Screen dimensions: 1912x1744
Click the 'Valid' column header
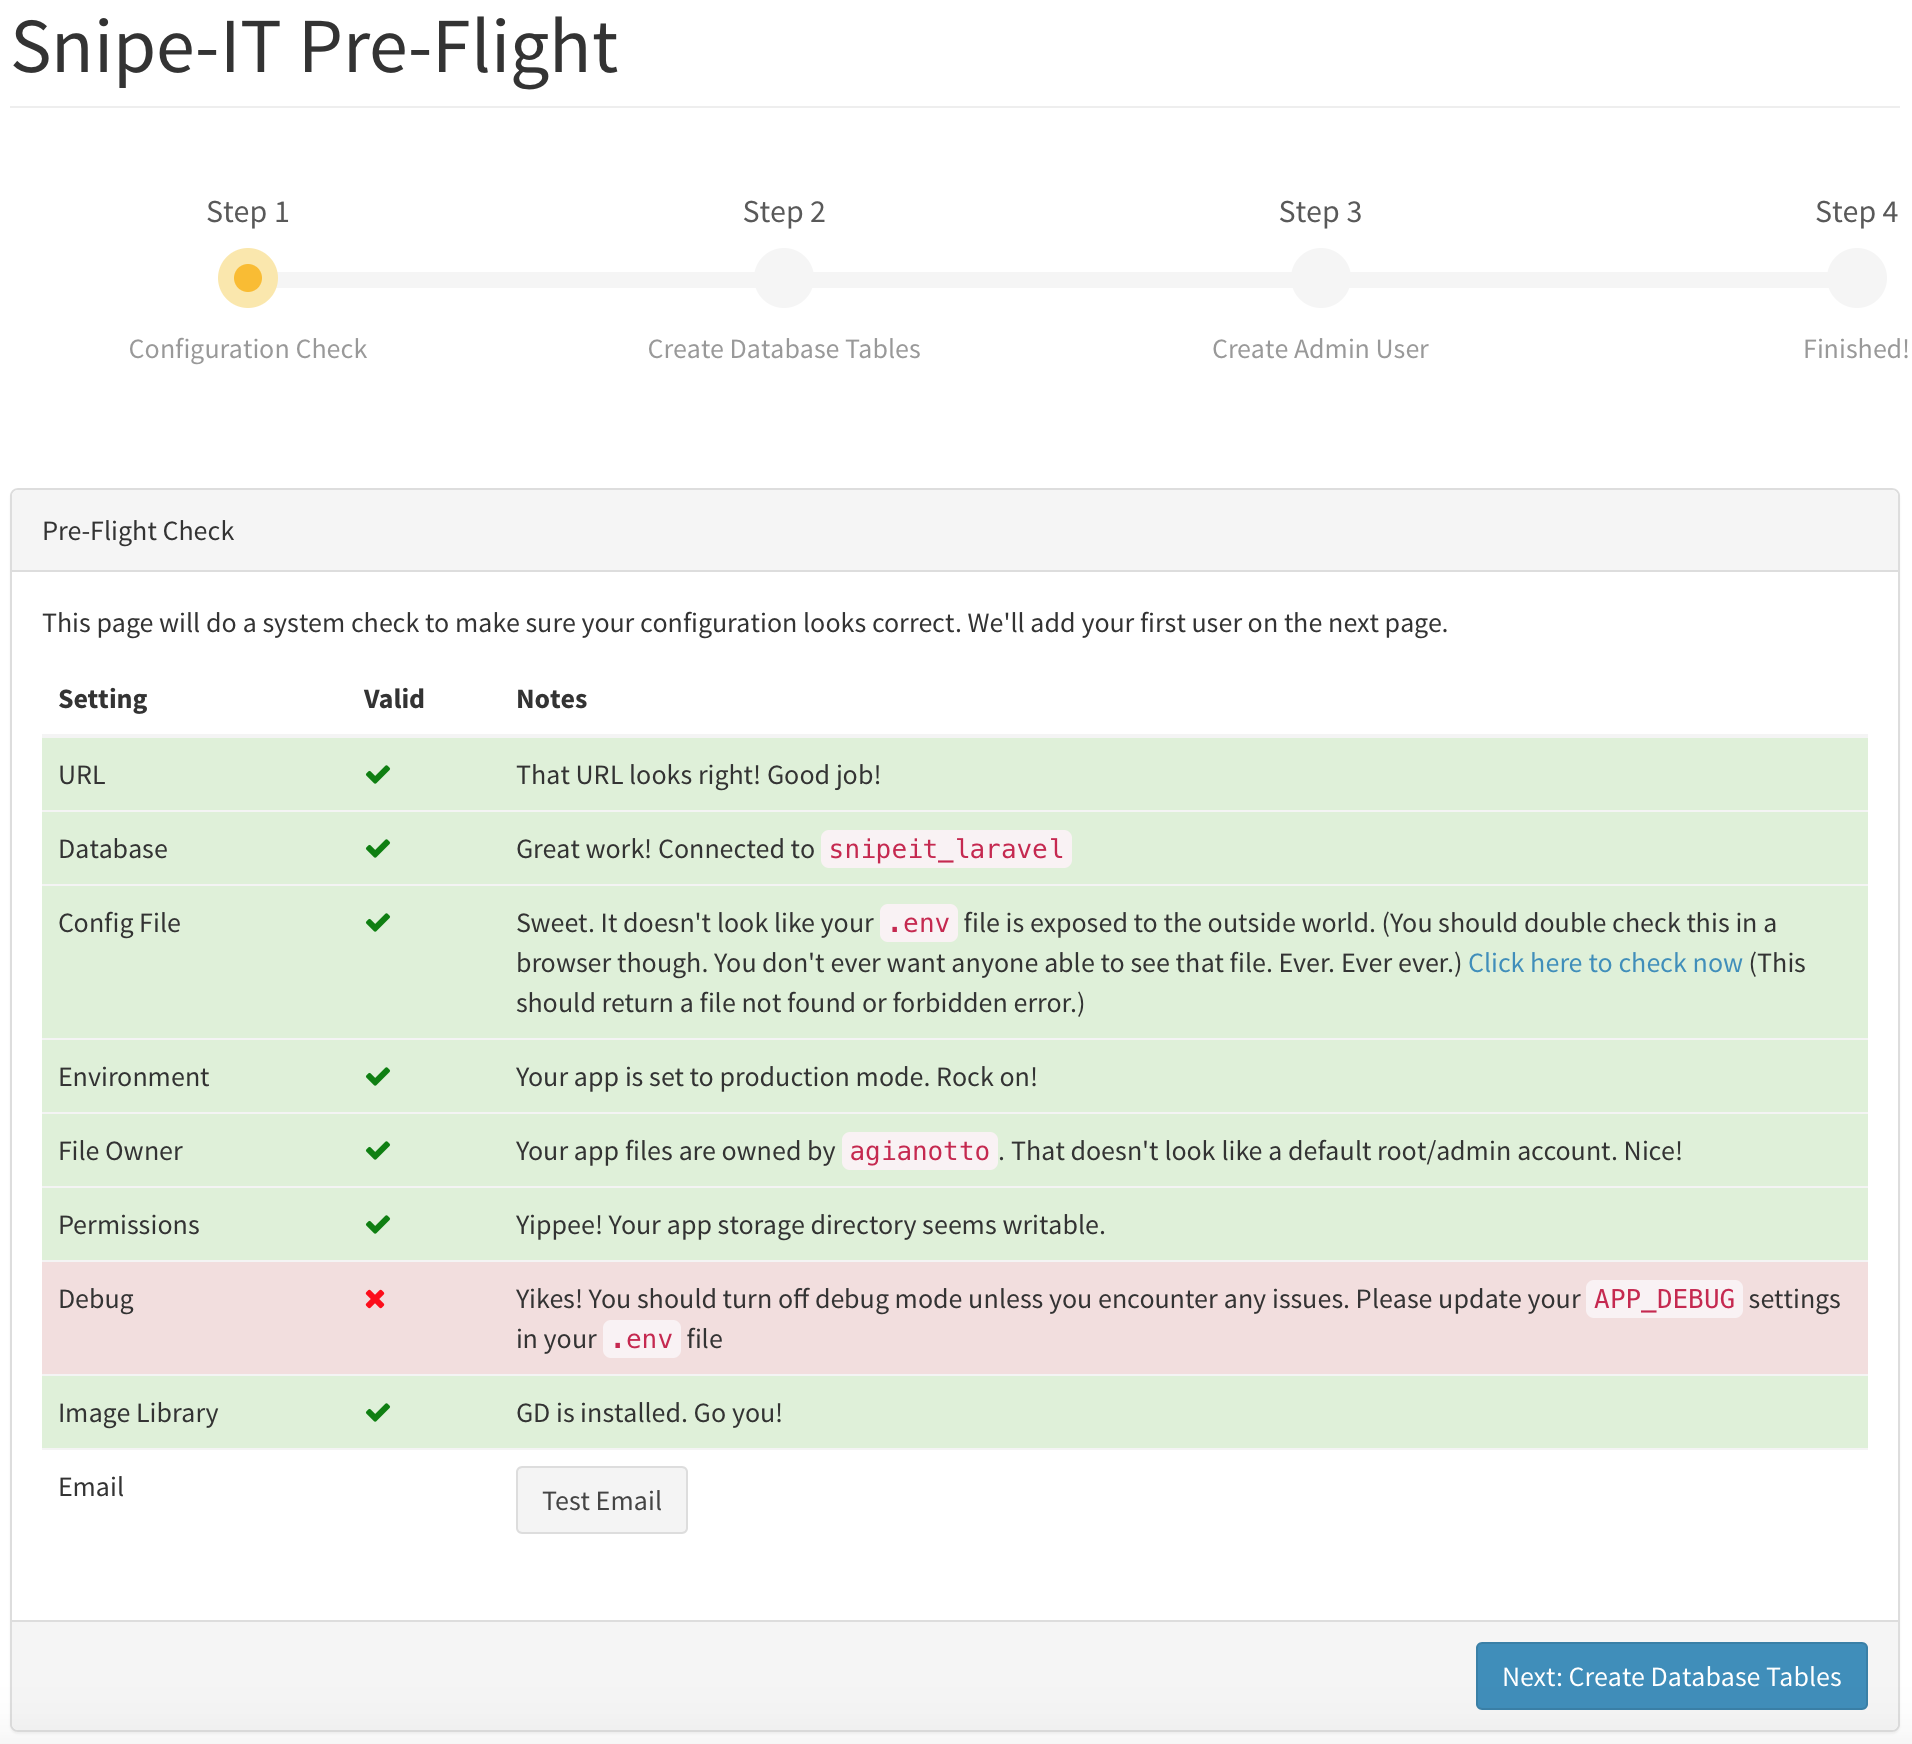pos(394,699)
